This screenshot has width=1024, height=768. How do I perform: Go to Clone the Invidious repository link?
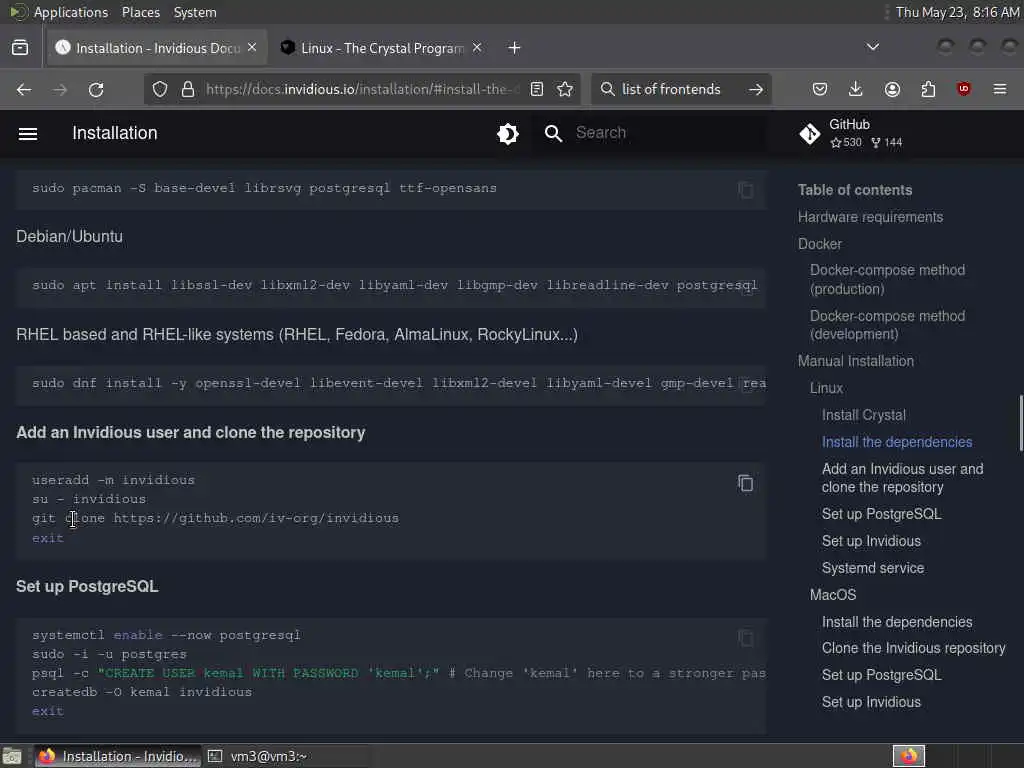click(x=913, y=648)
